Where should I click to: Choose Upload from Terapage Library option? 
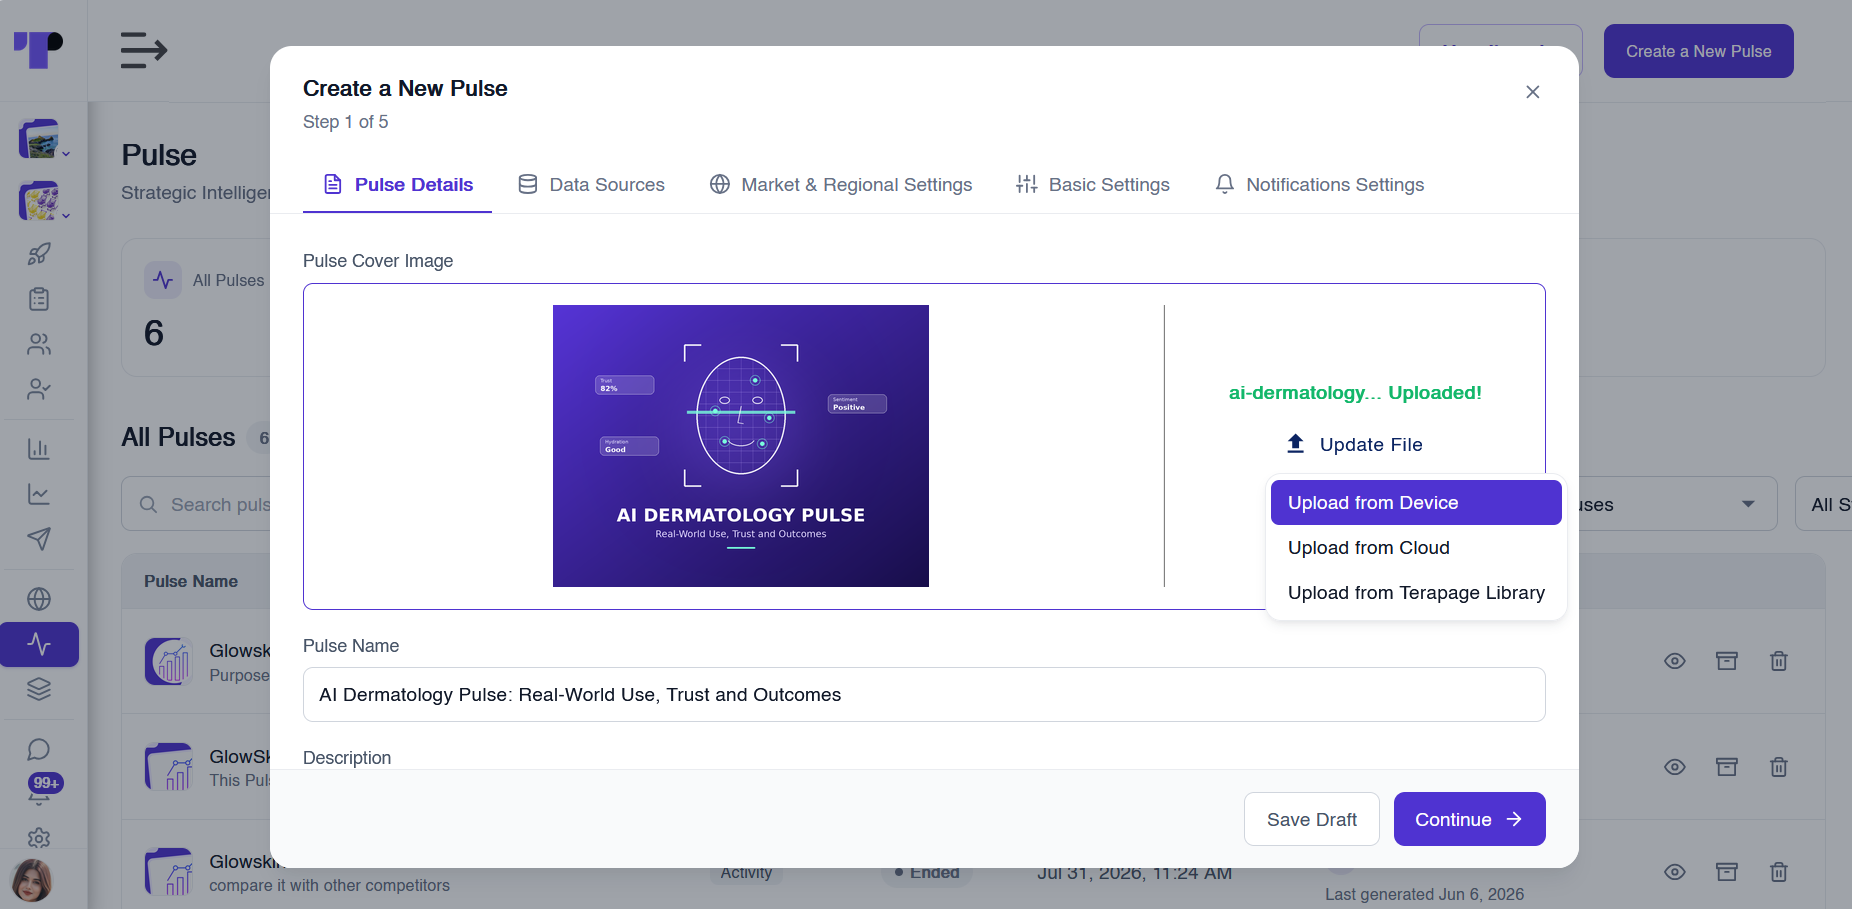(x=1416, y=593)
